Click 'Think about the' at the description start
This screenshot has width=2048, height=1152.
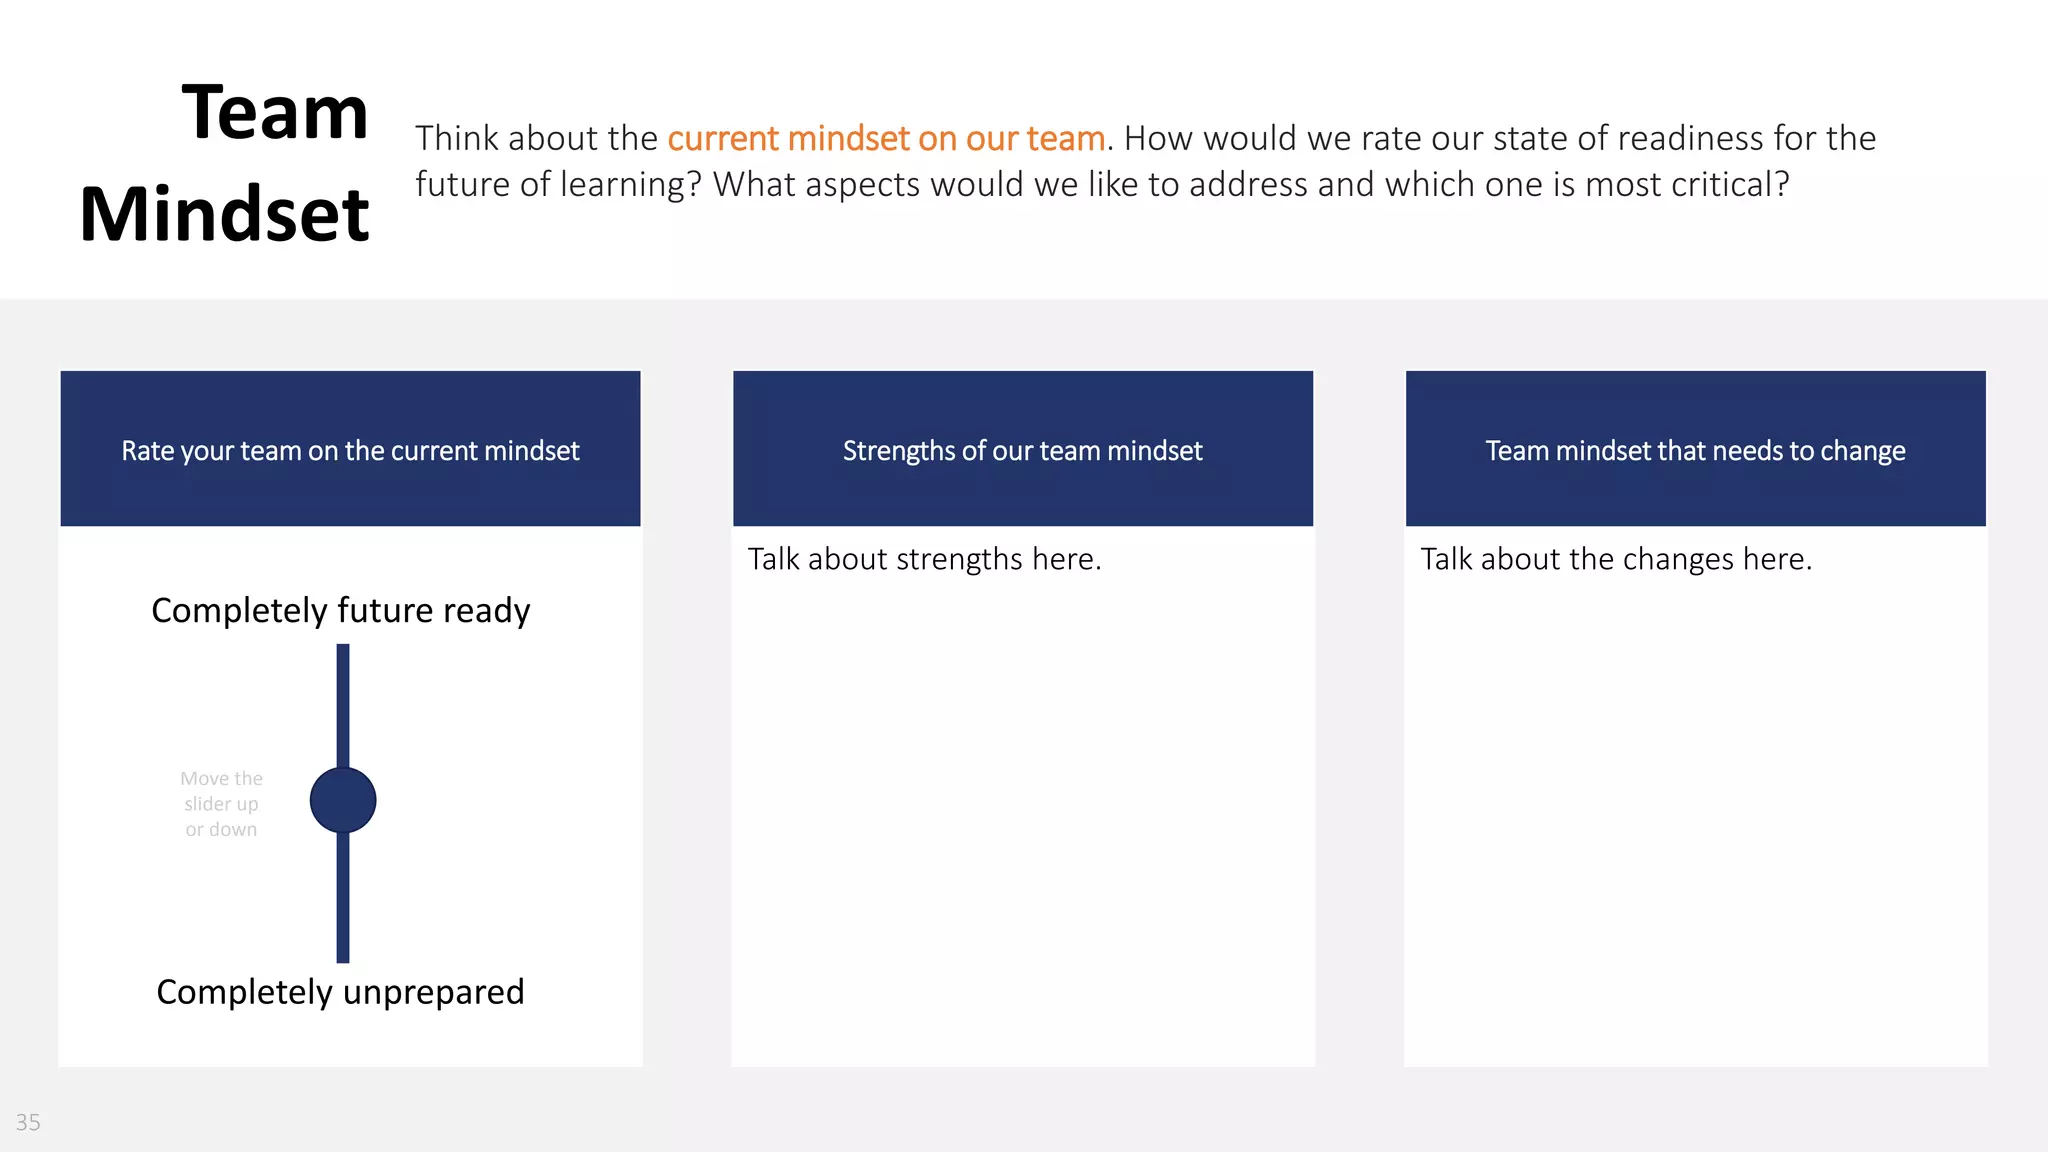pos(536,138)
